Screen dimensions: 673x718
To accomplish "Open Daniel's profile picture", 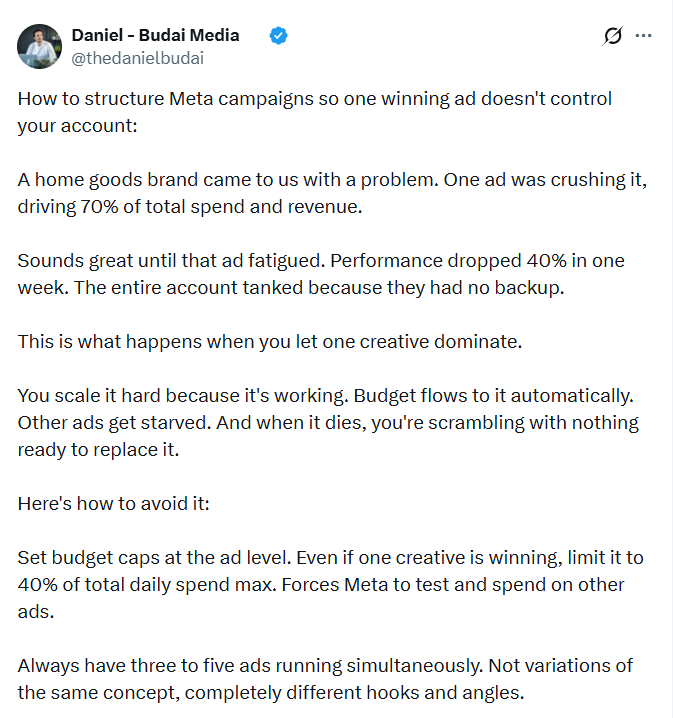I will [39, 46].
